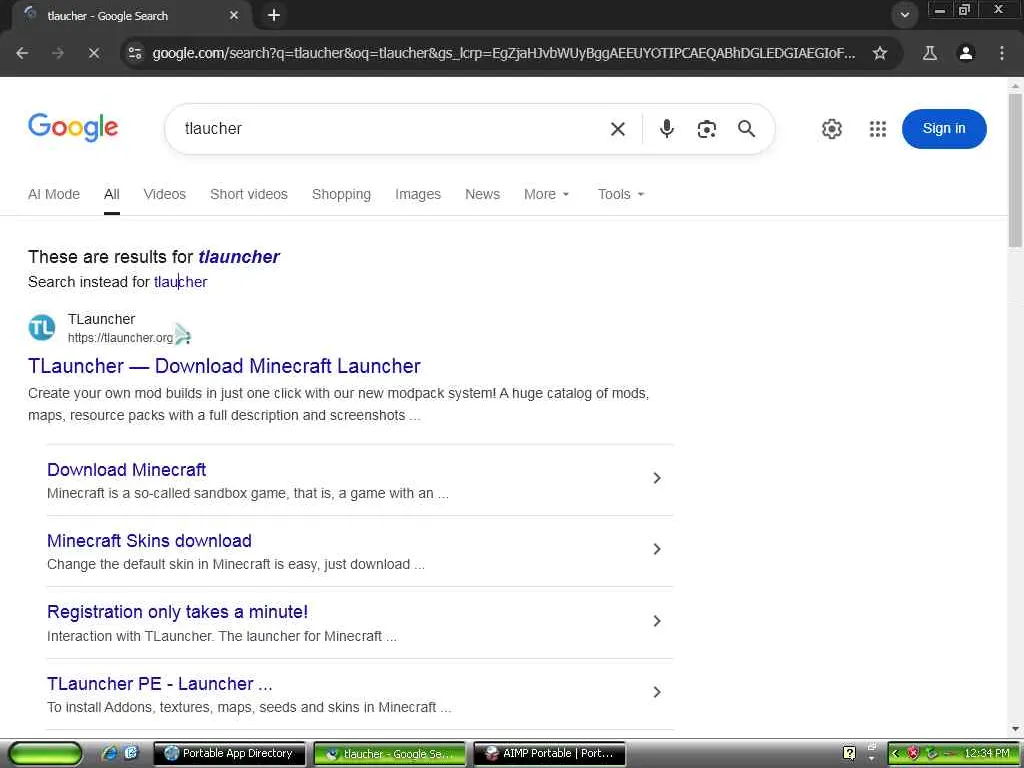Click the address bar URL

coord(503,53)
